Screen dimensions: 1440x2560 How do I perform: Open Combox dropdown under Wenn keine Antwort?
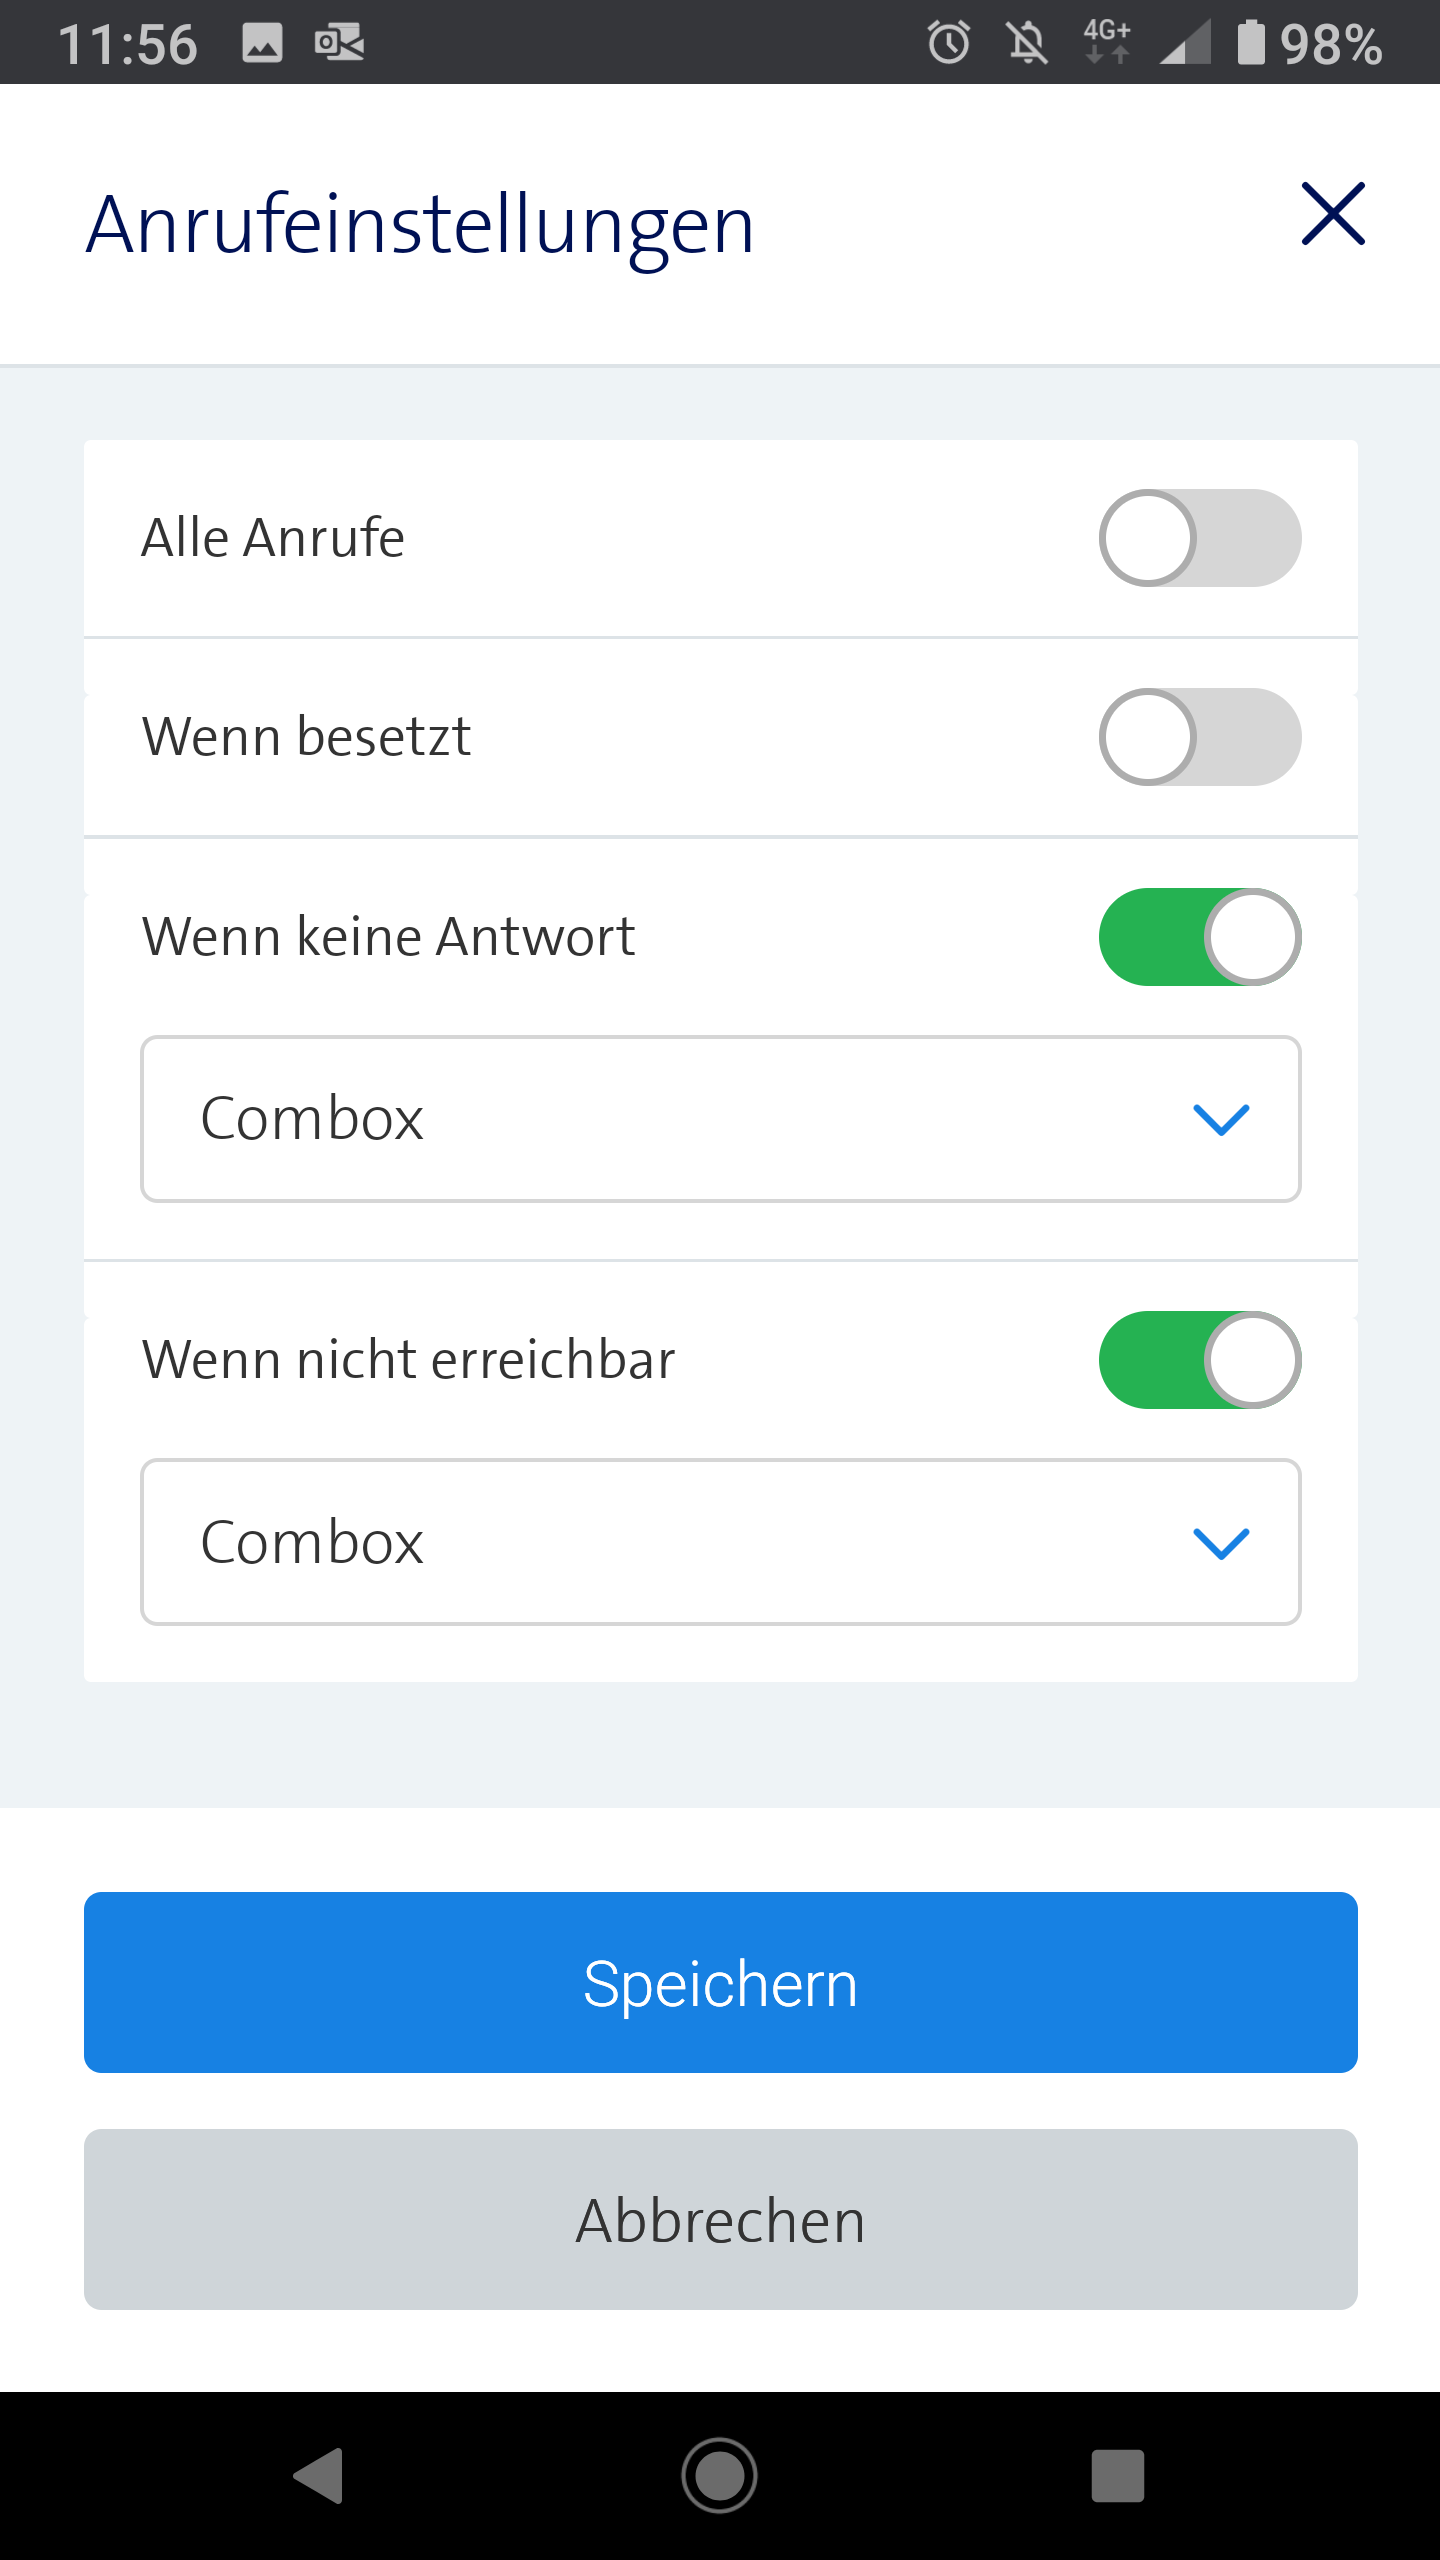pyautogui.click(x=720, y=1119)
